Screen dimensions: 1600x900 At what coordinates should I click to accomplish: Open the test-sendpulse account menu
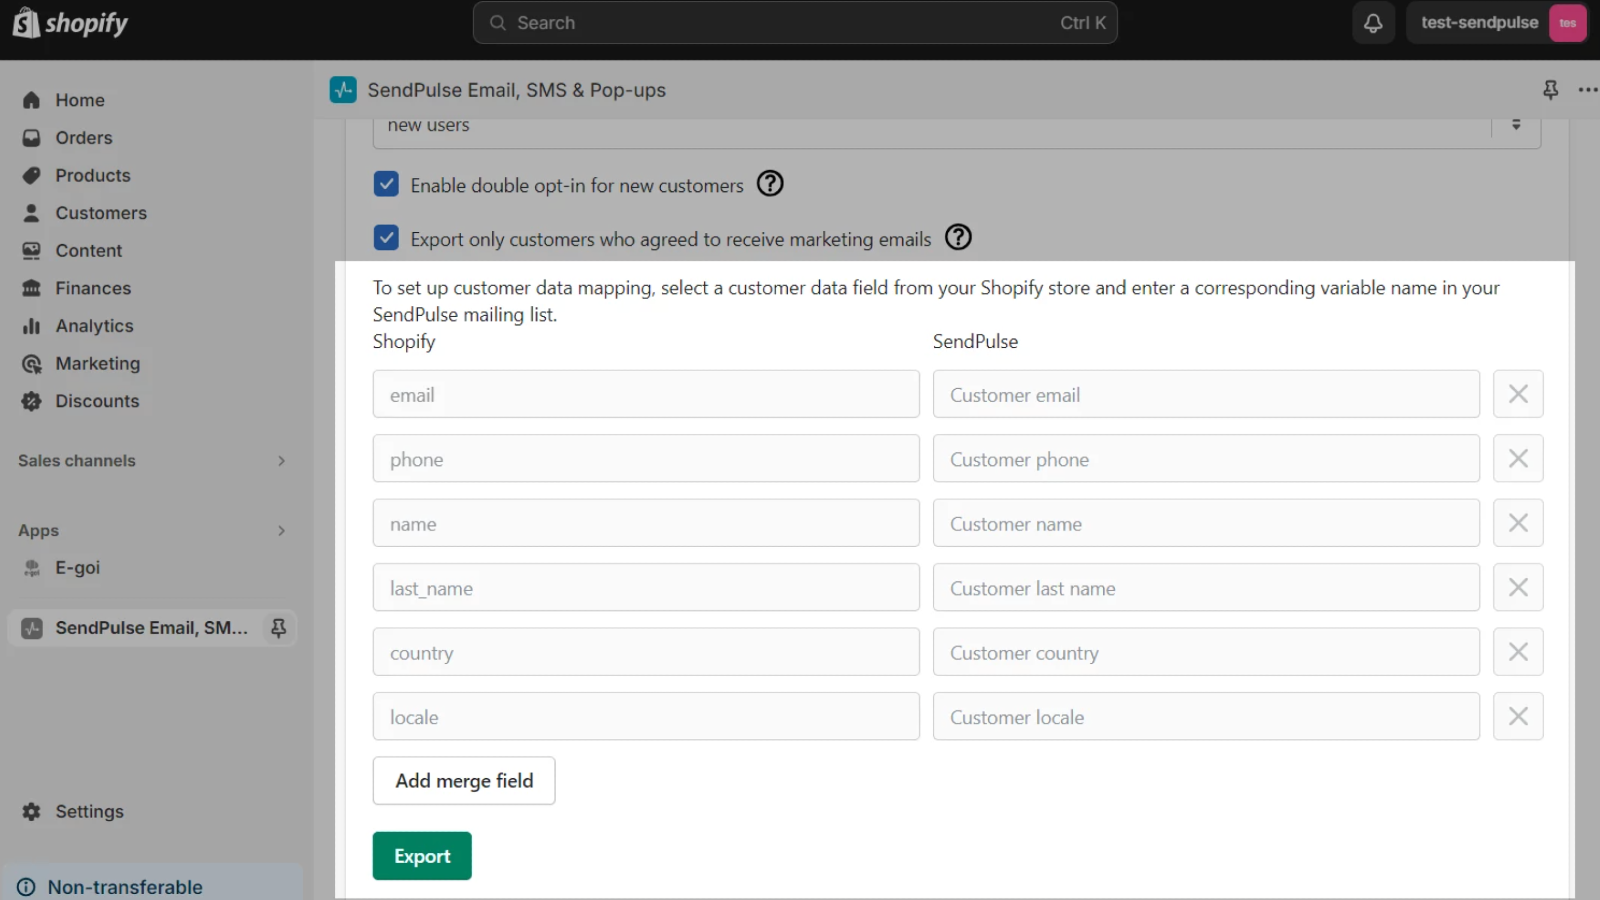click(1497, 23)
